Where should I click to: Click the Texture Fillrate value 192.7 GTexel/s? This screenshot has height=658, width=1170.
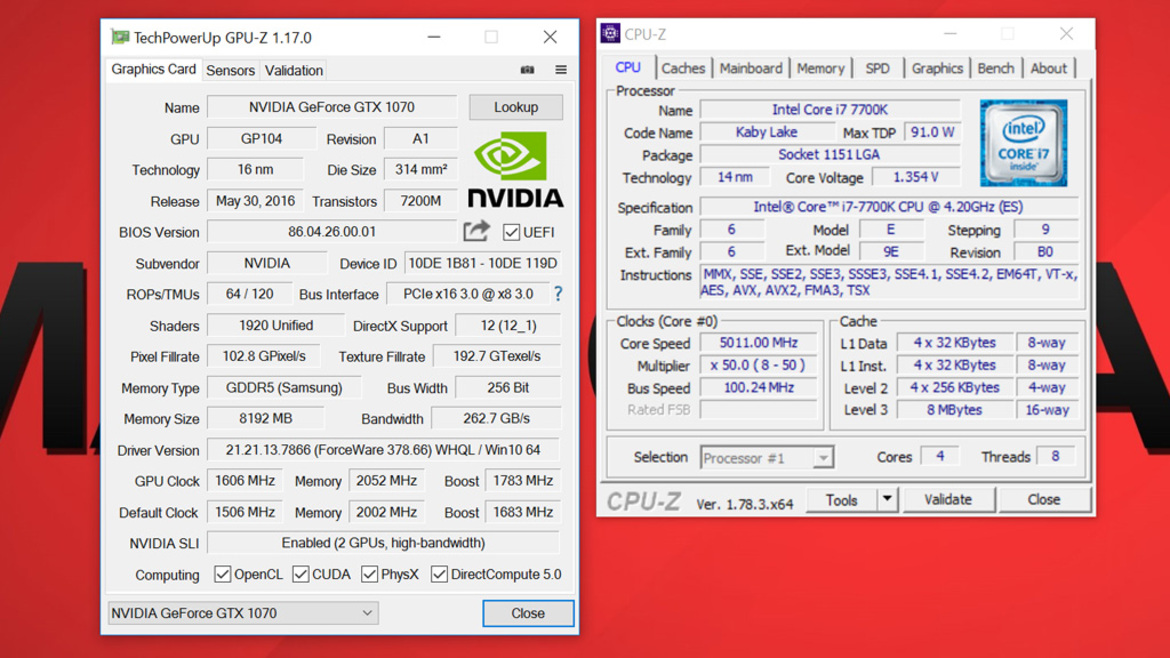[x=496, y=356]
